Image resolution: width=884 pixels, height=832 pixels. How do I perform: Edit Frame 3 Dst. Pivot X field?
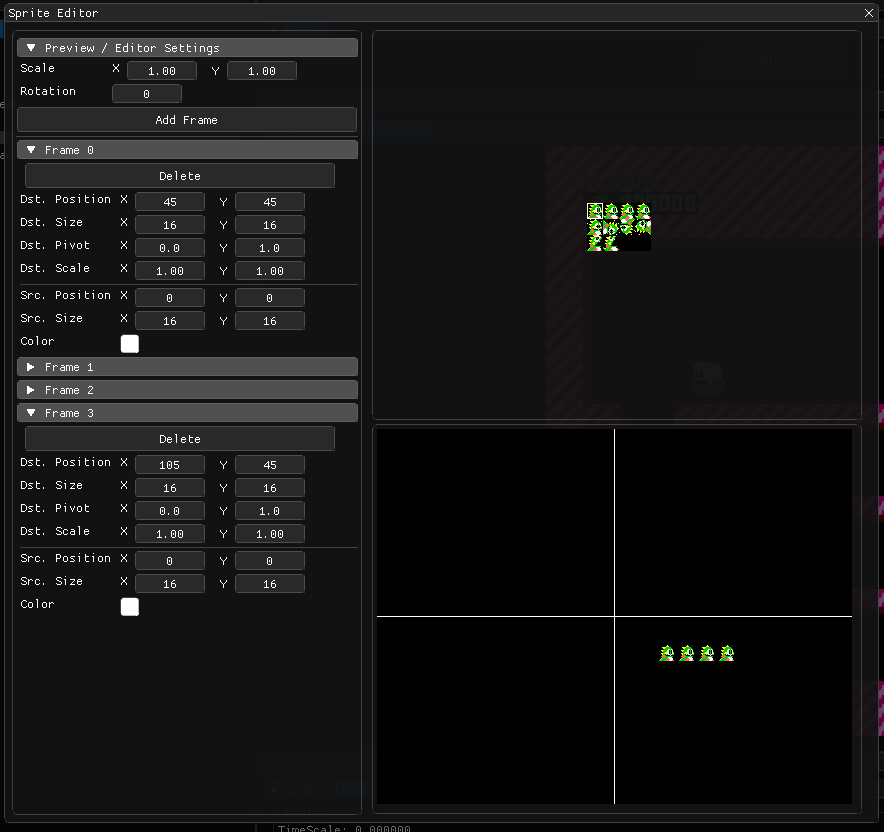point(170,511)
